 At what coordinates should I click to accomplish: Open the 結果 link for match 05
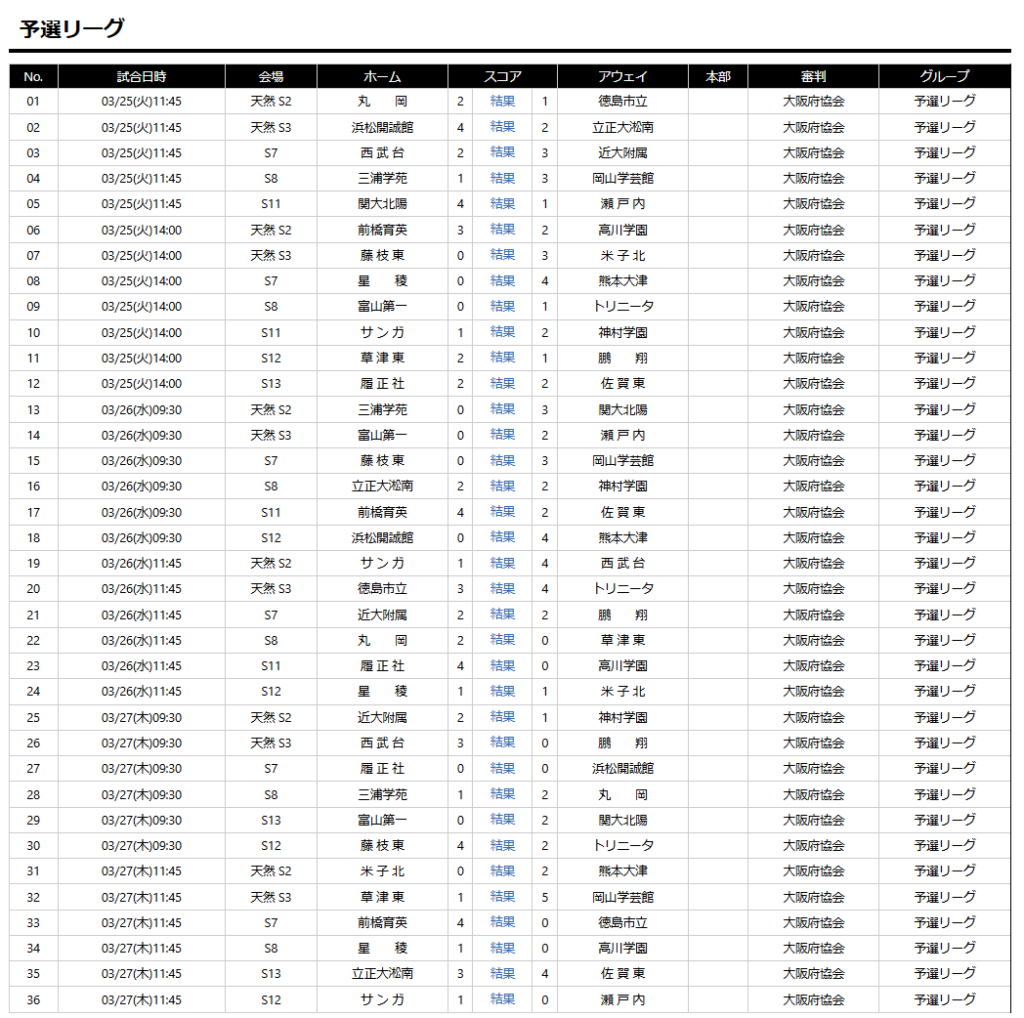[x=502, y=204]
